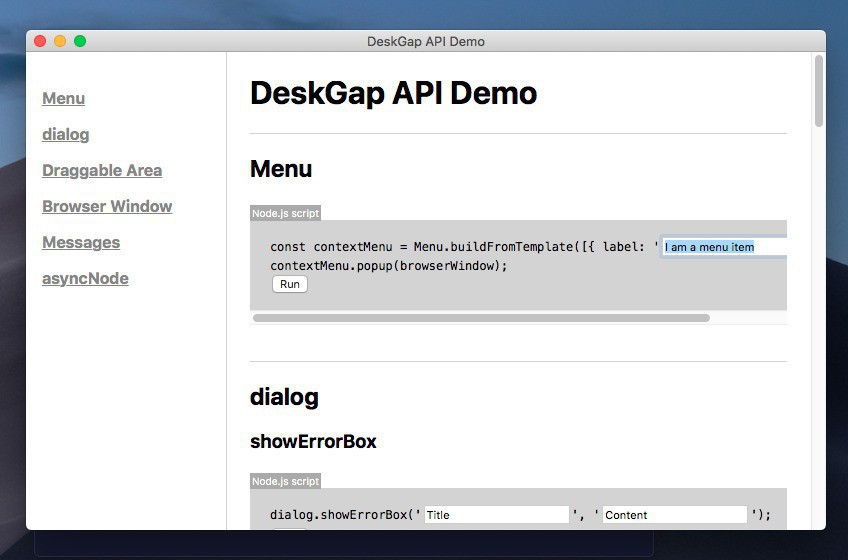Jump to the dialog section link

[65, 134]
